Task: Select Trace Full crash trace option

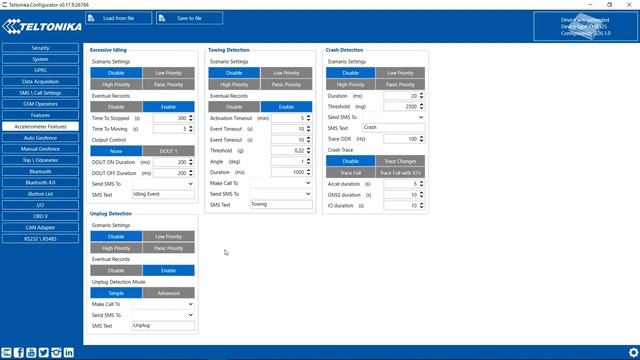Action: click(x=351, y=173)
